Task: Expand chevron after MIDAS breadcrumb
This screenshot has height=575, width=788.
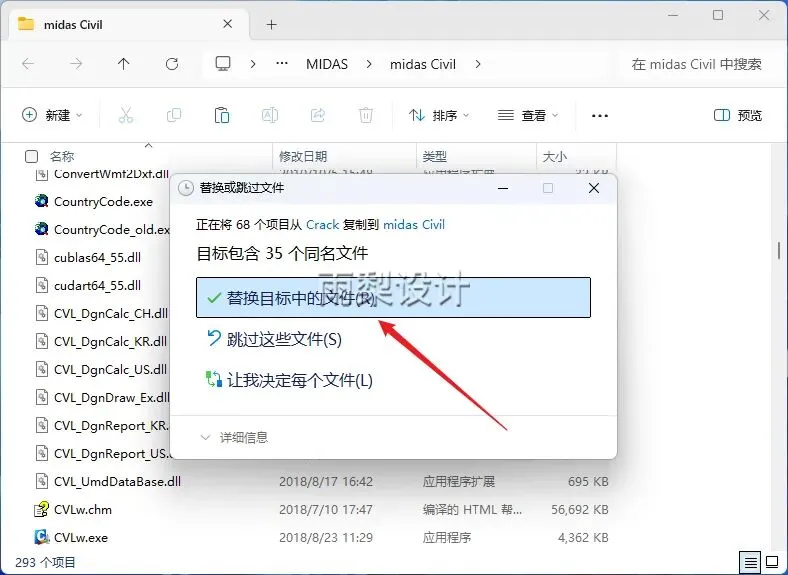Action: [369, 64]
